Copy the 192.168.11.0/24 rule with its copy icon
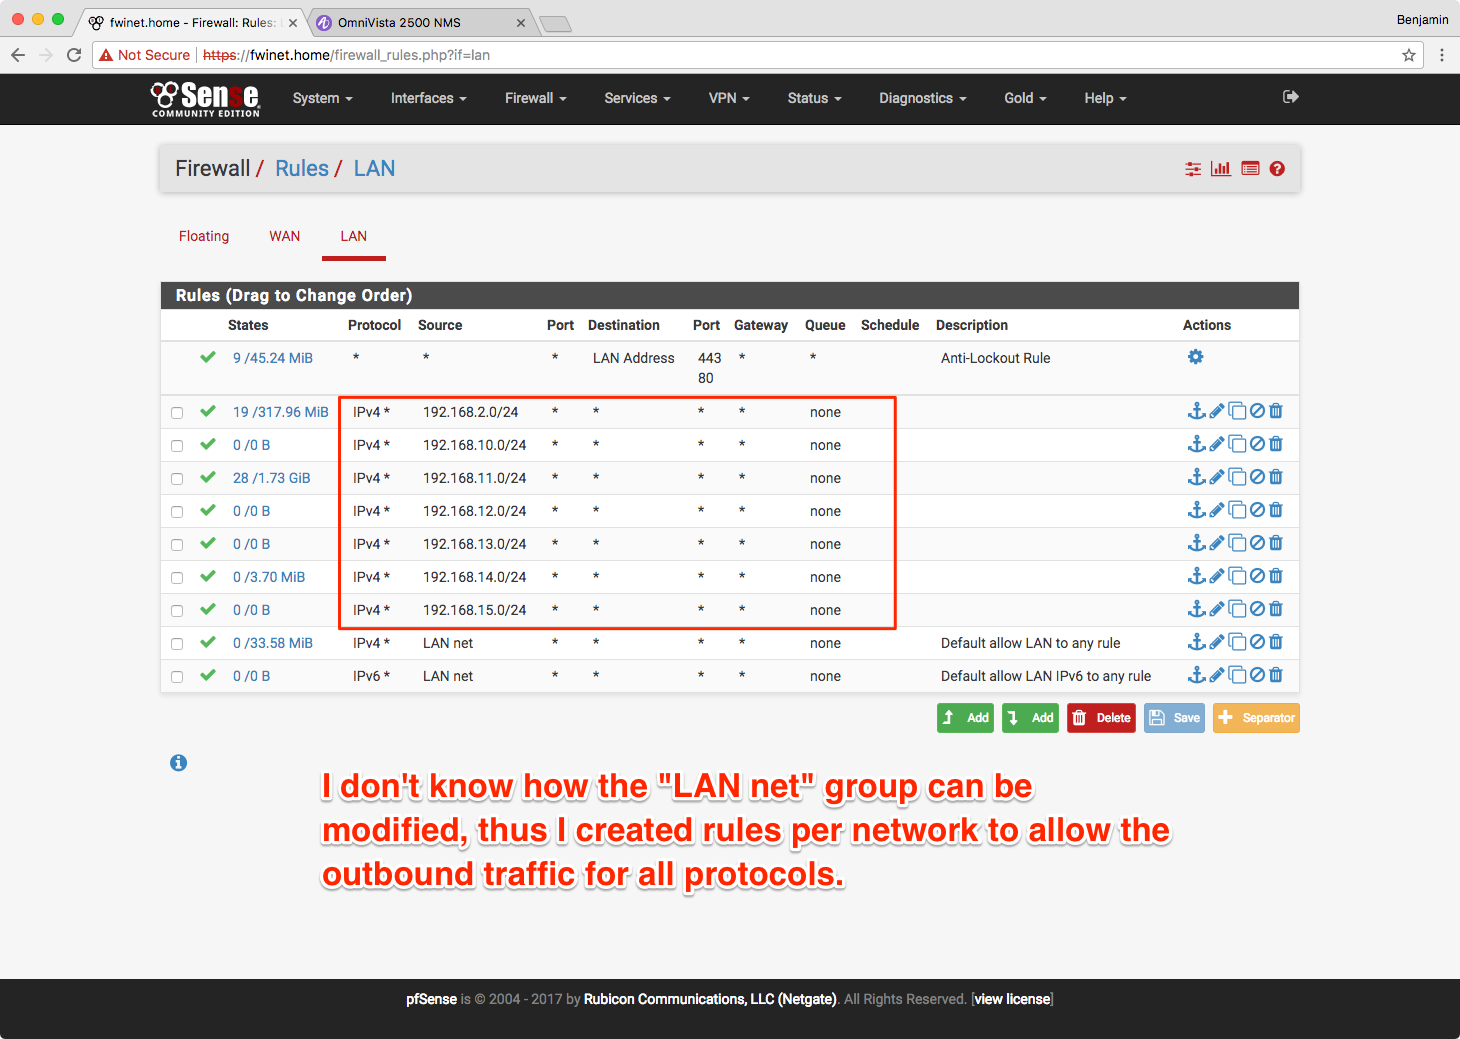Image resolution: width=1460 pixels, height=1039 pixels. [1237, 477]
